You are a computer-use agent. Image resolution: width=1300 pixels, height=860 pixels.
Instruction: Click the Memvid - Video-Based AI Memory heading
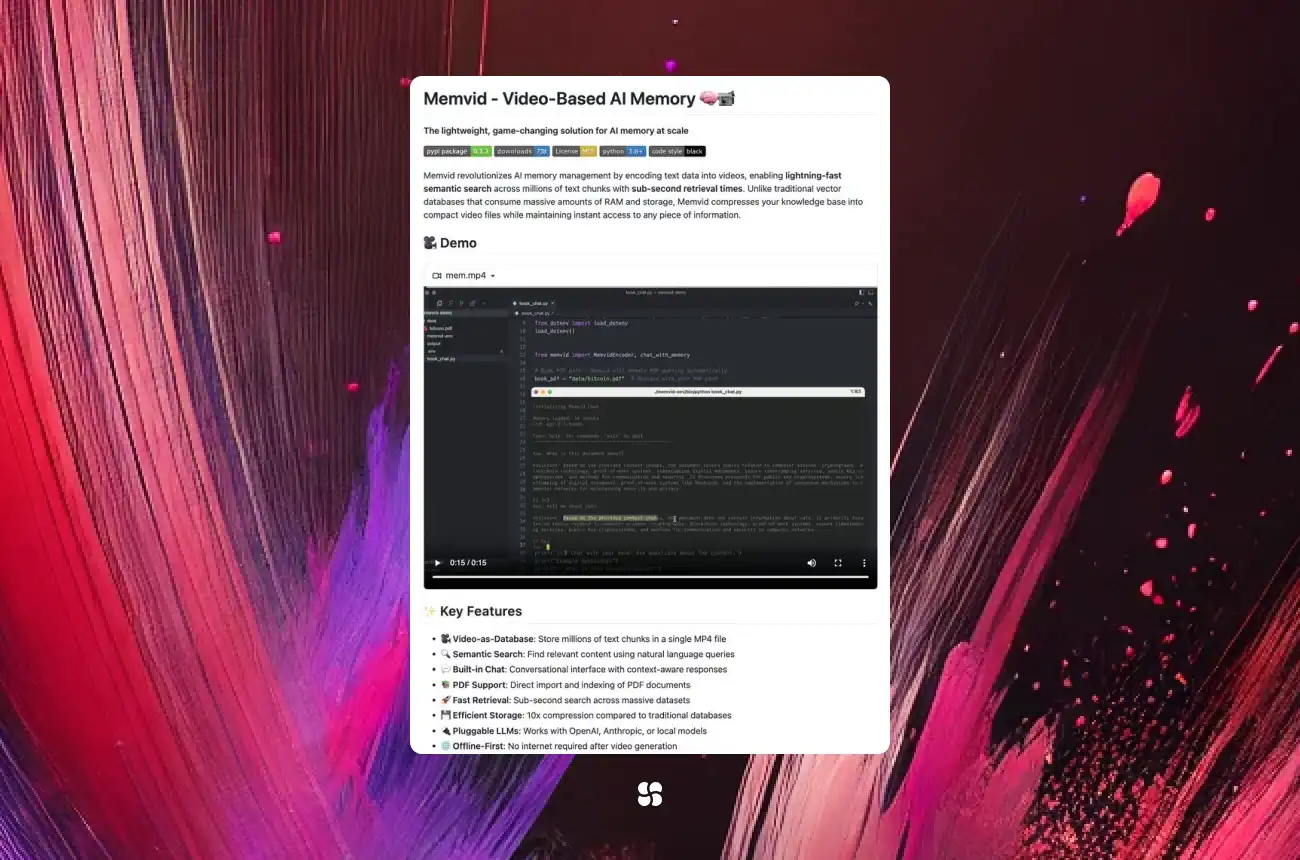pos(579,98)
